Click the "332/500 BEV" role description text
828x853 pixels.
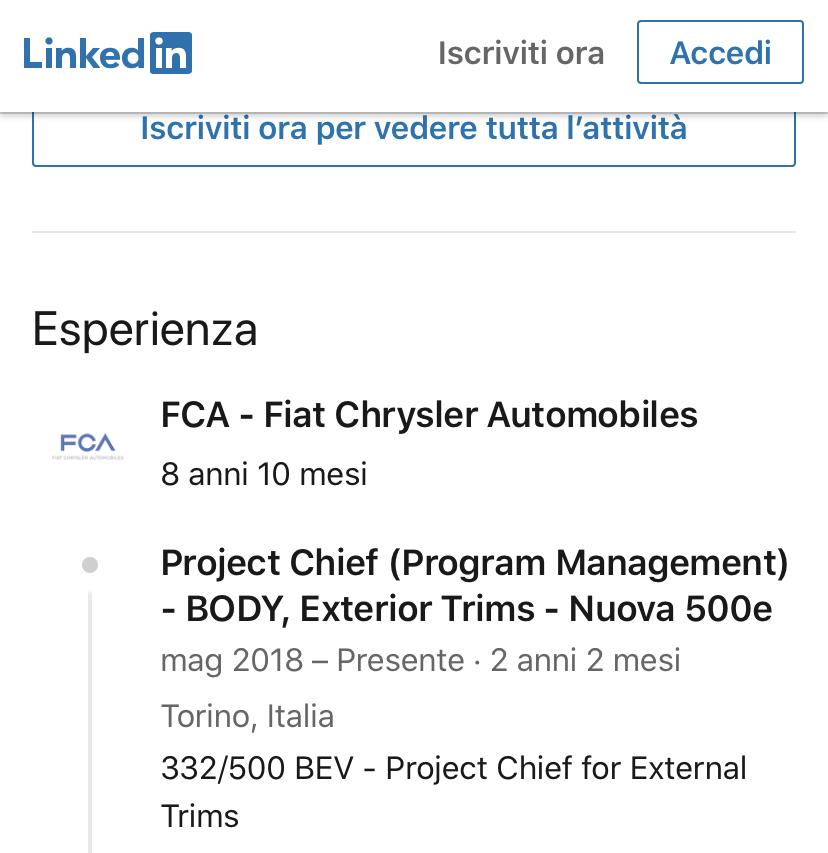(257, 768)
